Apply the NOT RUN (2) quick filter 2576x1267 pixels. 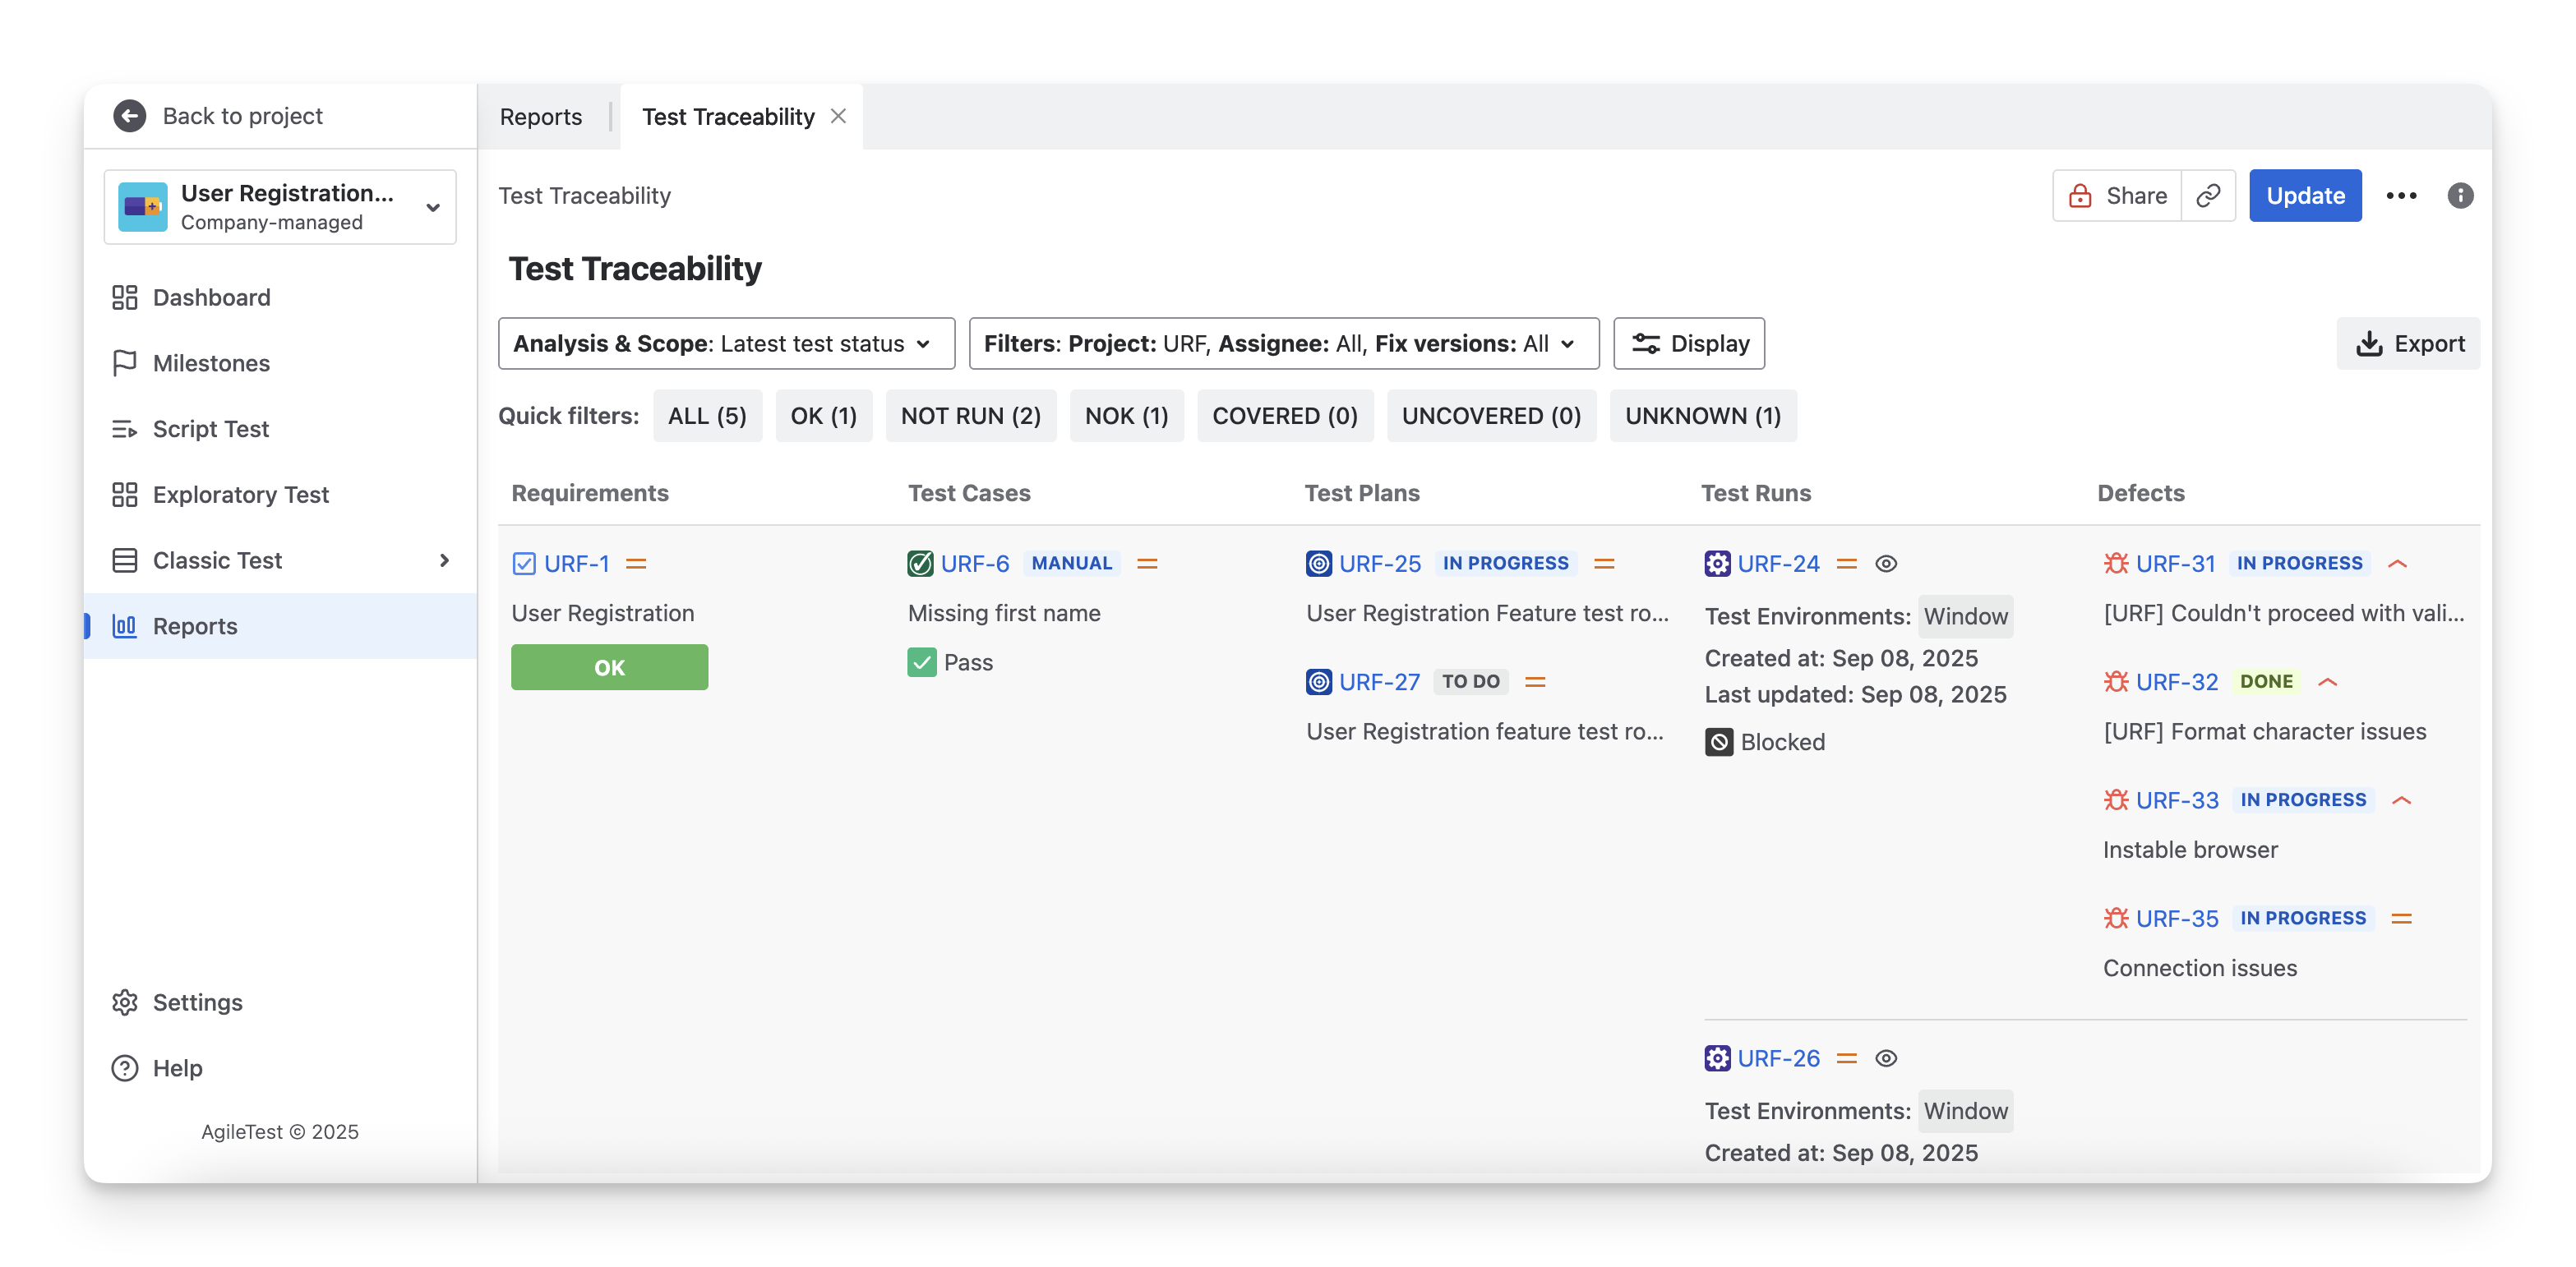tap(970, 416)
